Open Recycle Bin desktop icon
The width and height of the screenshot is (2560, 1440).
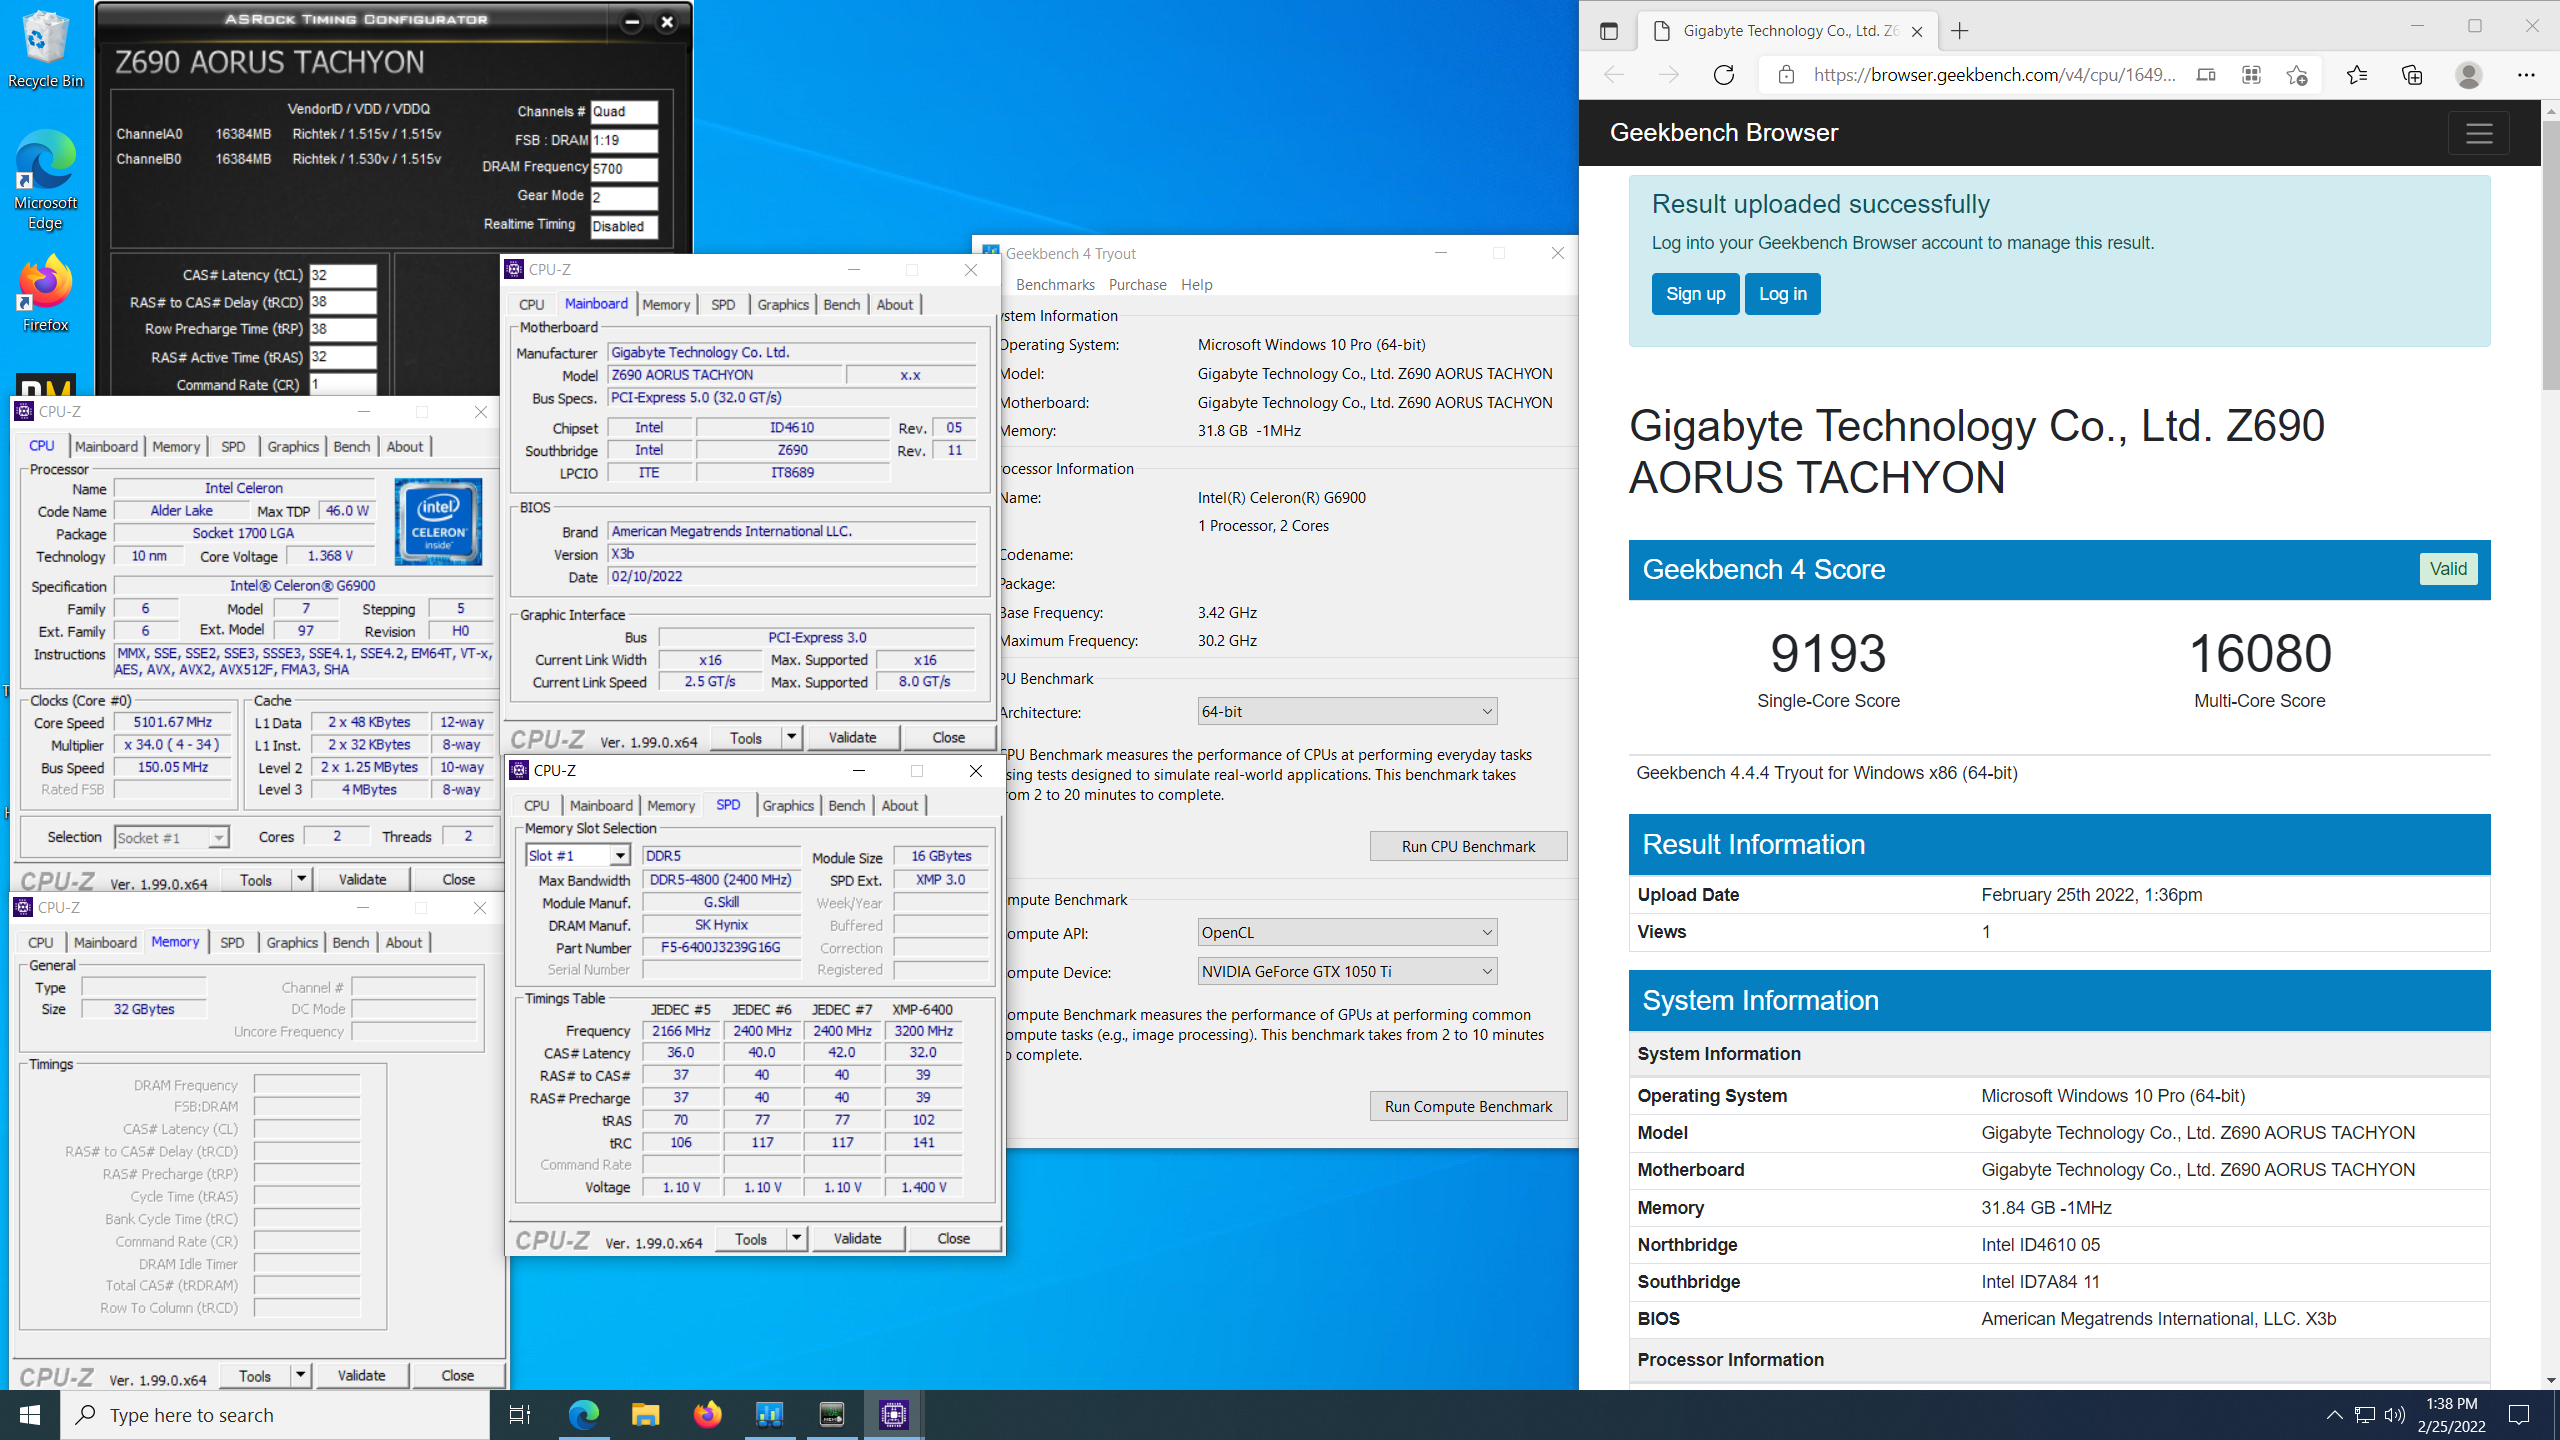tap(45, 48)
